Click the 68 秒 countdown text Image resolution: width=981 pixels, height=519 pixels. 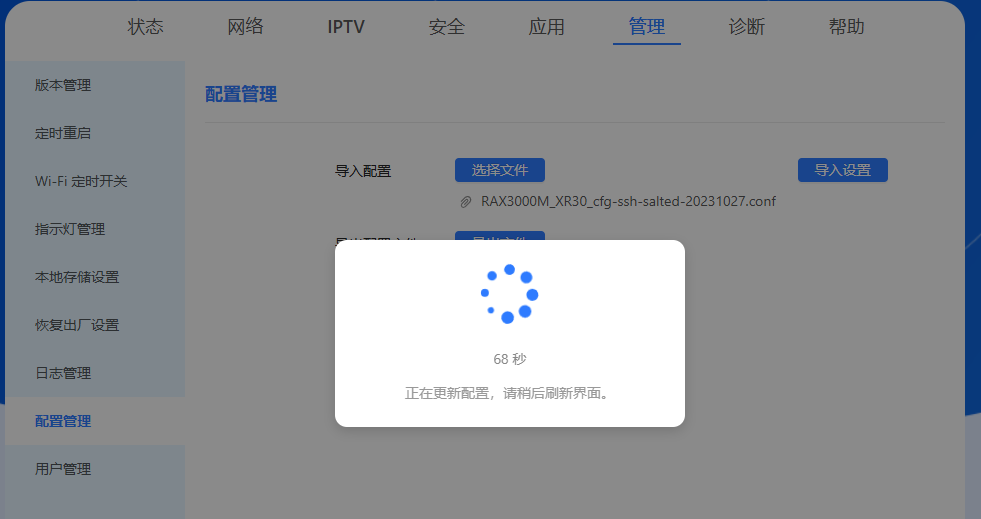tap(510, 359)
